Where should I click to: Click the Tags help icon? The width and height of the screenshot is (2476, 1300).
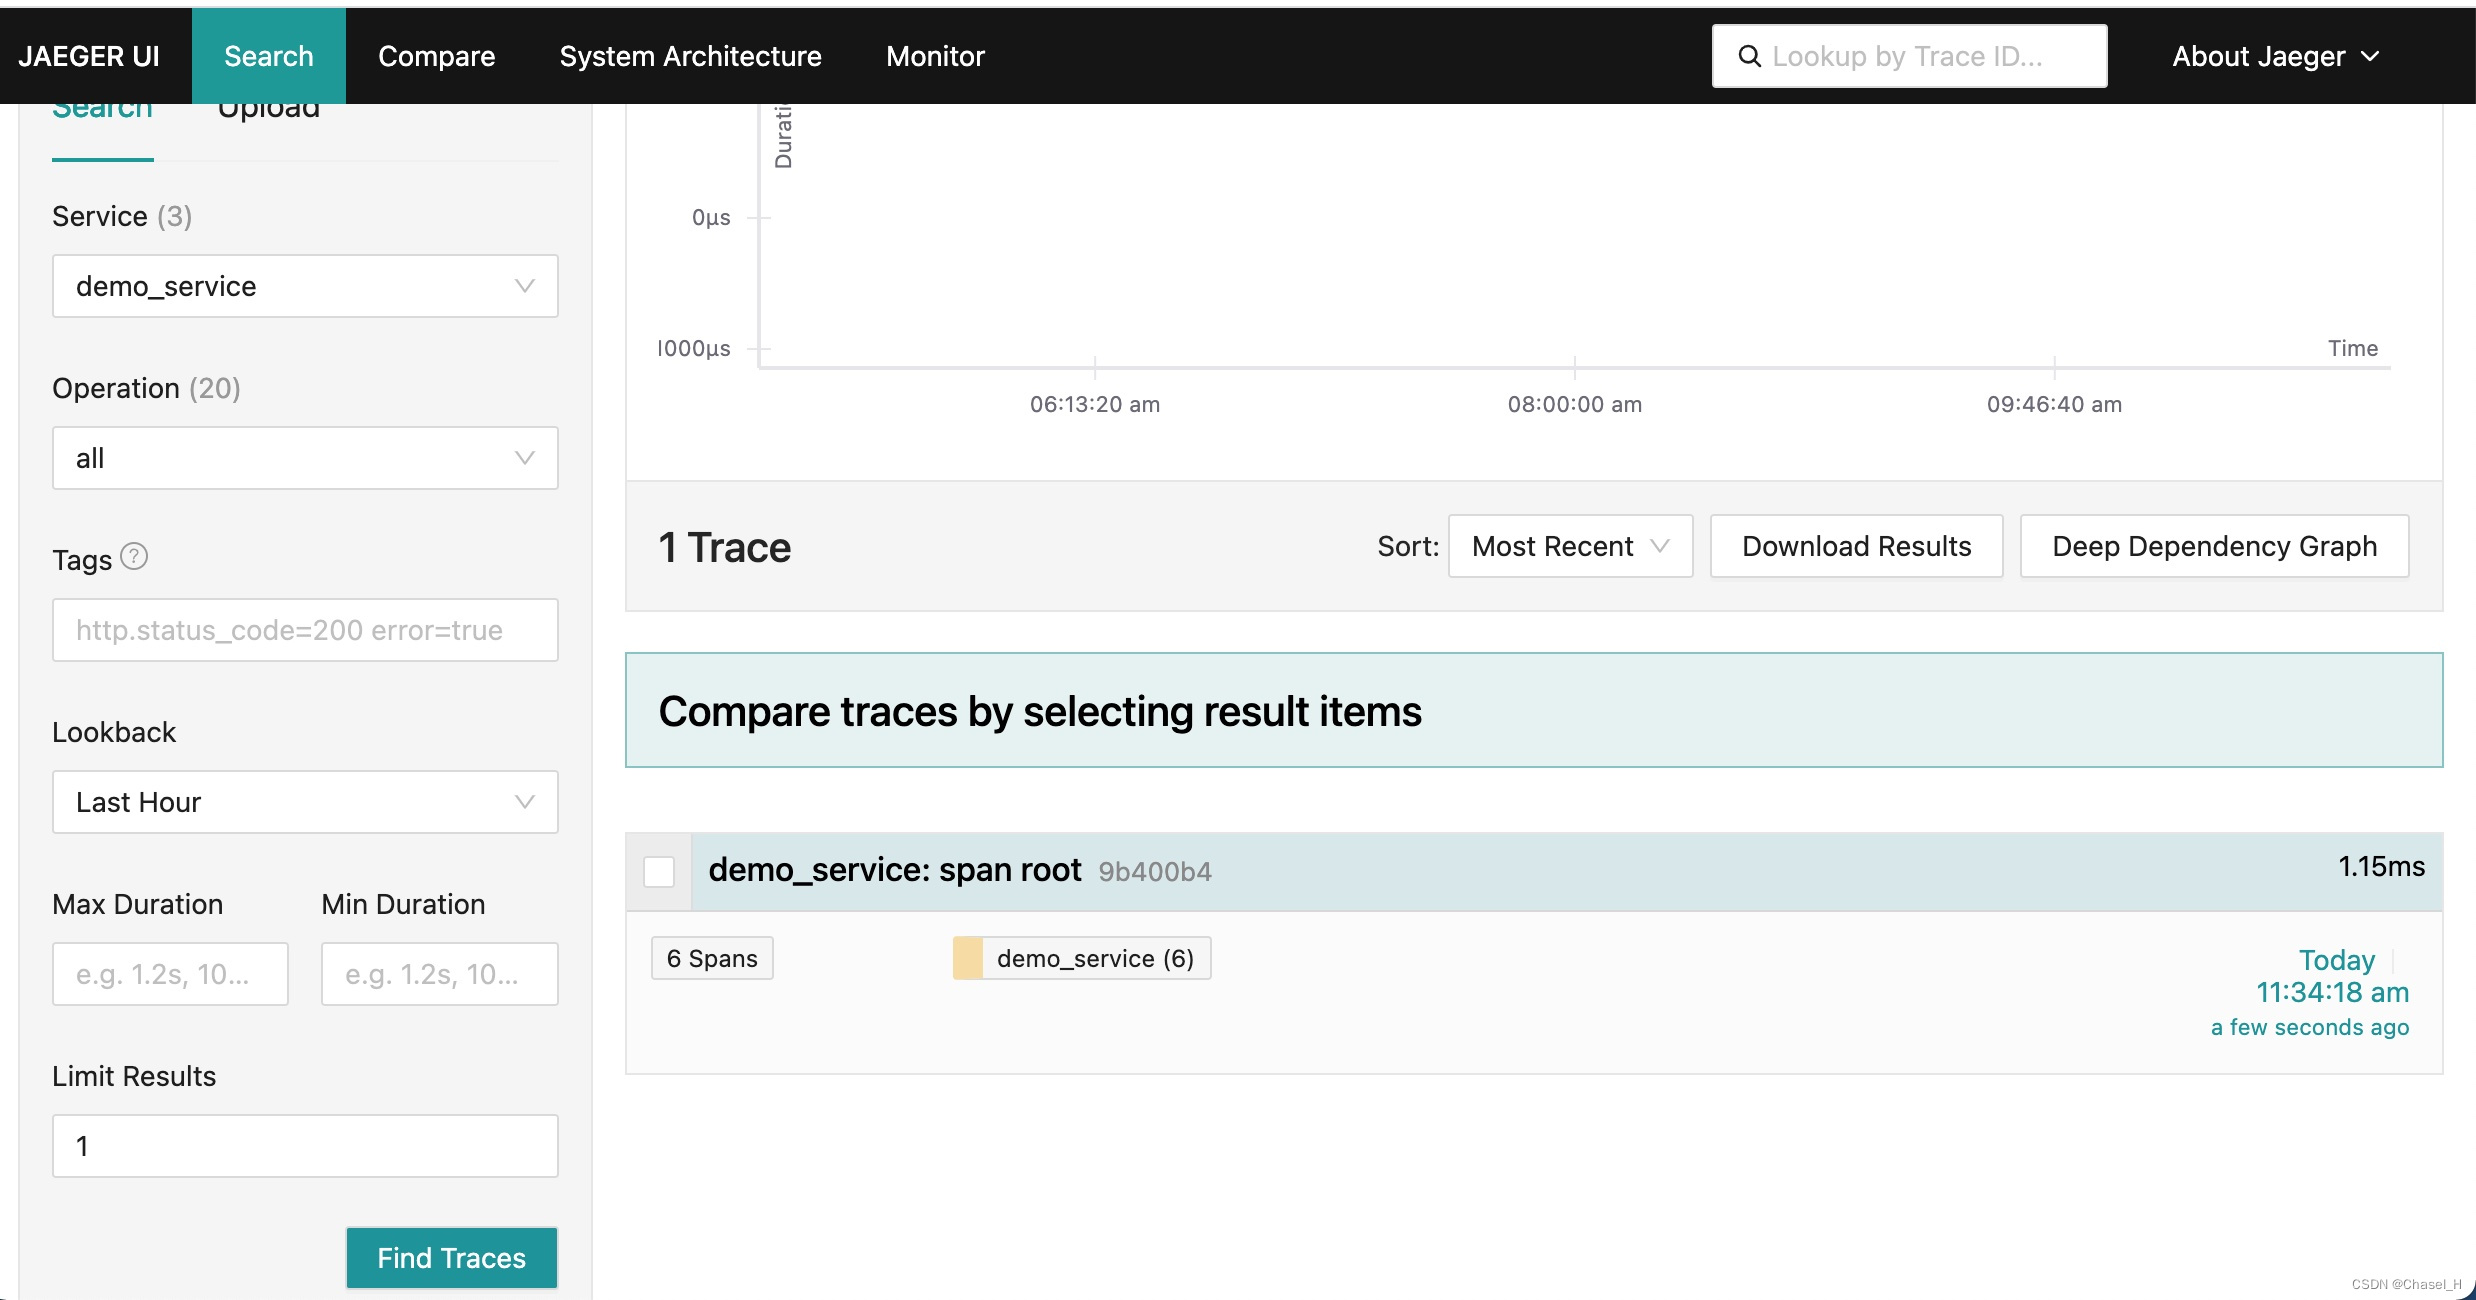tap(134, 560)
